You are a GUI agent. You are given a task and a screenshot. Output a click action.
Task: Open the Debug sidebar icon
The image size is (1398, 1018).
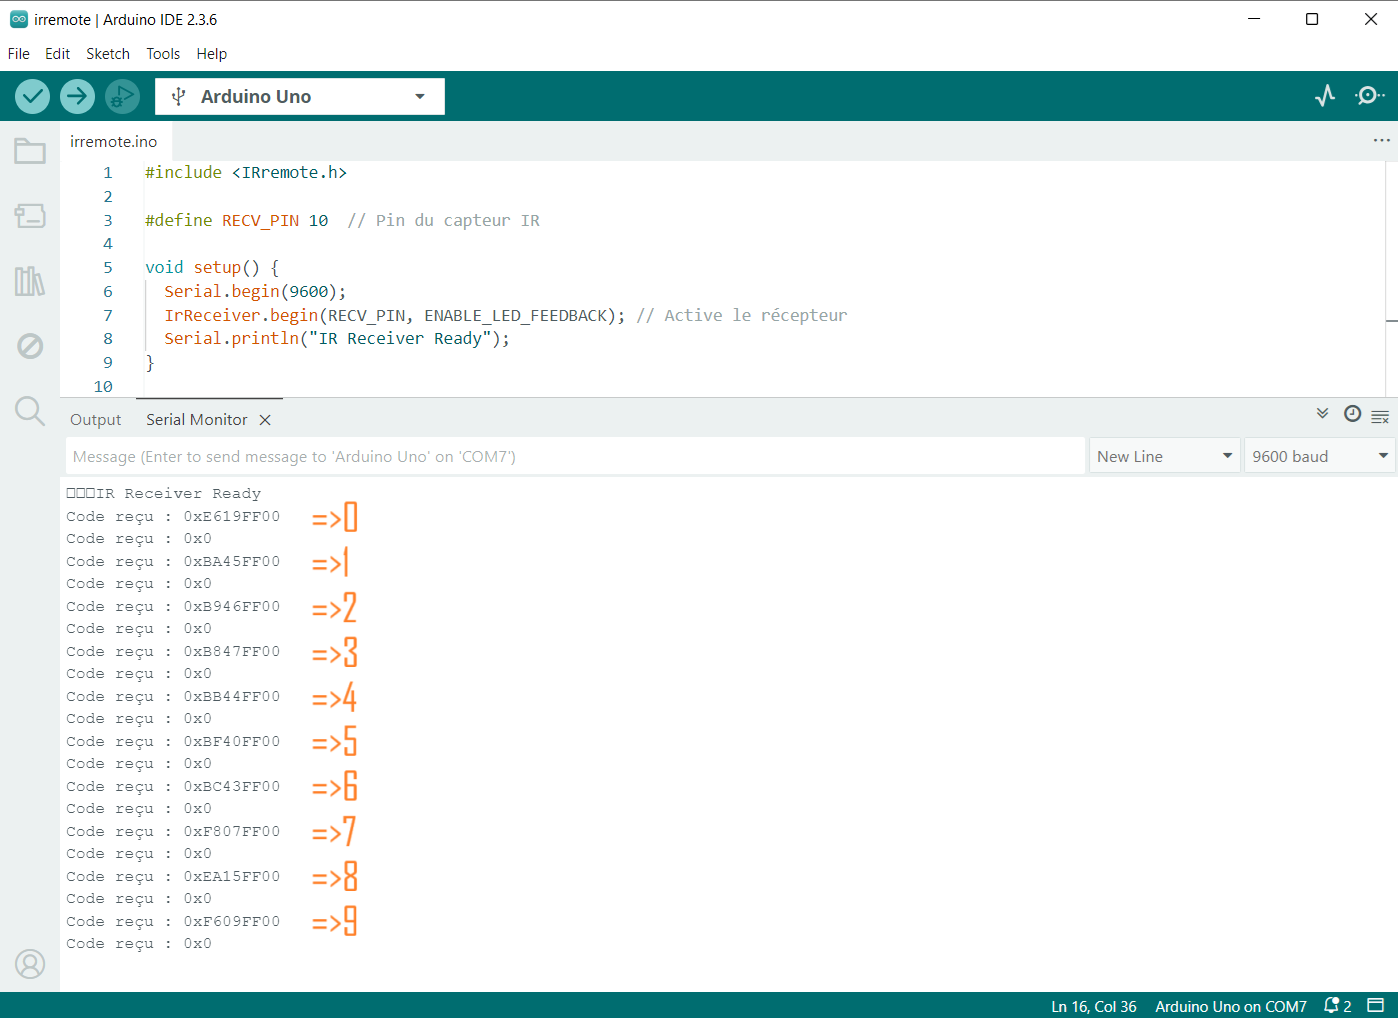30,346
